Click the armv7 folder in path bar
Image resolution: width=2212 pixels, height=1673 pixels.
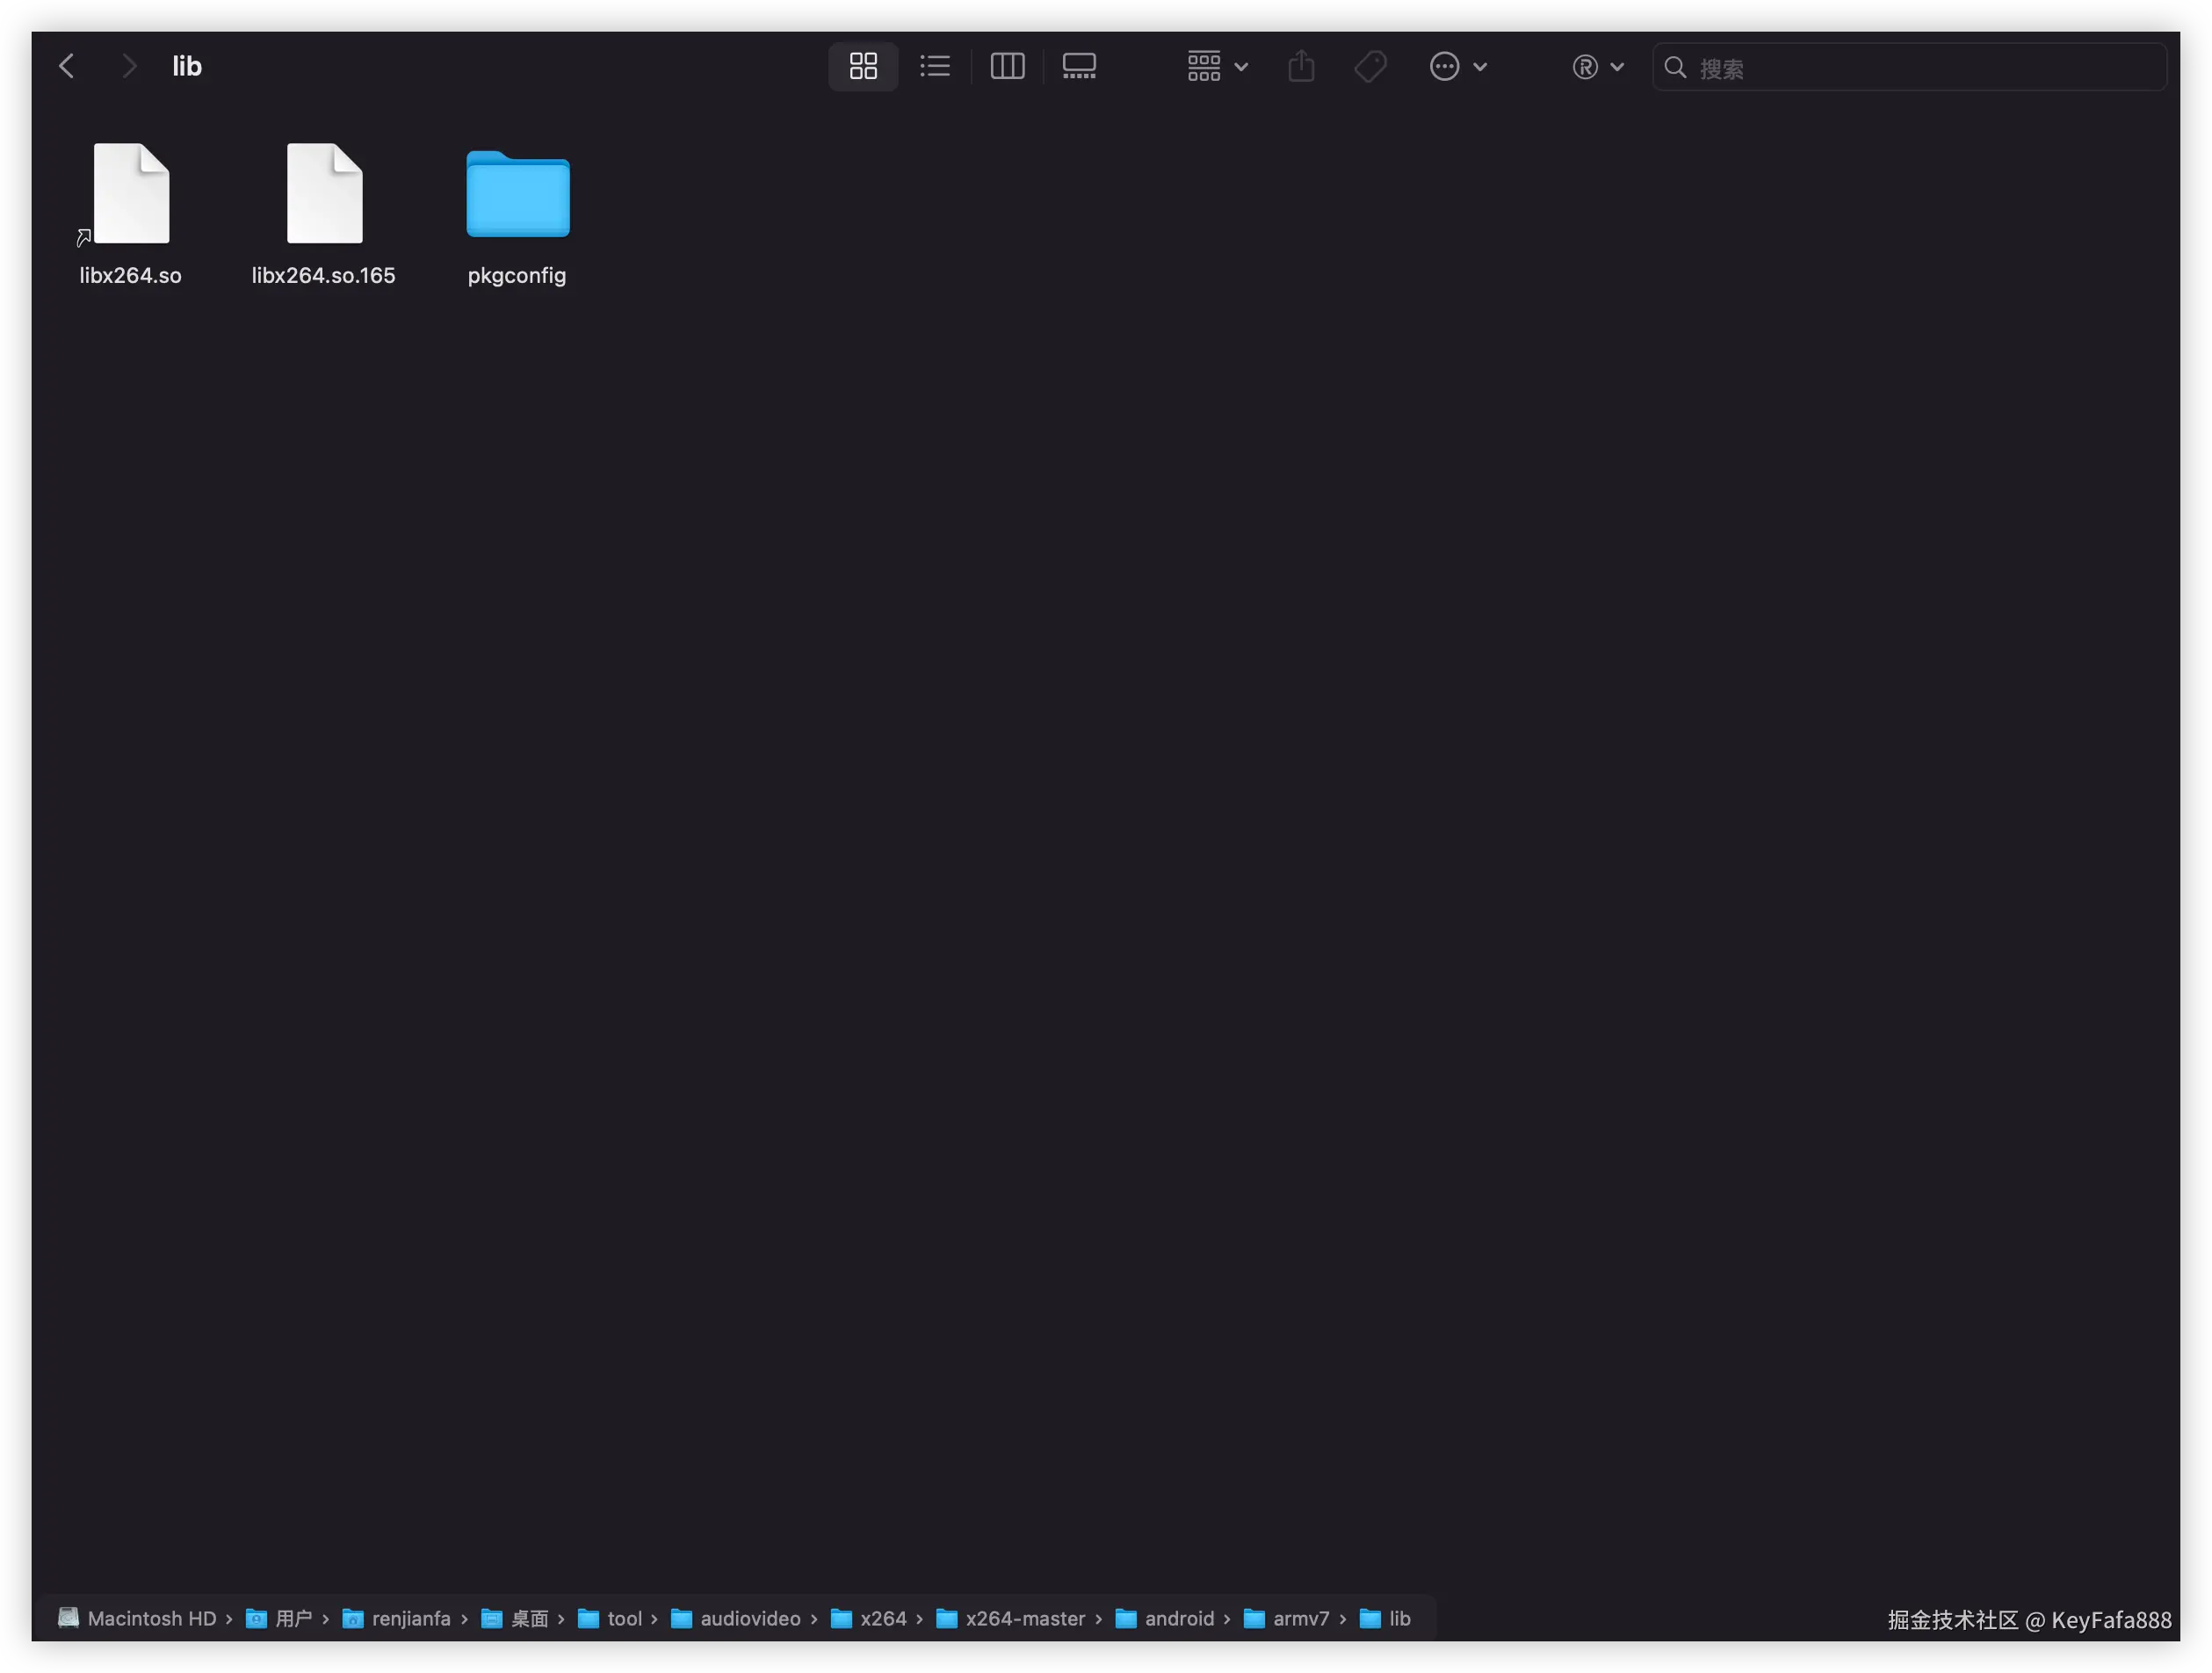1300,1618
